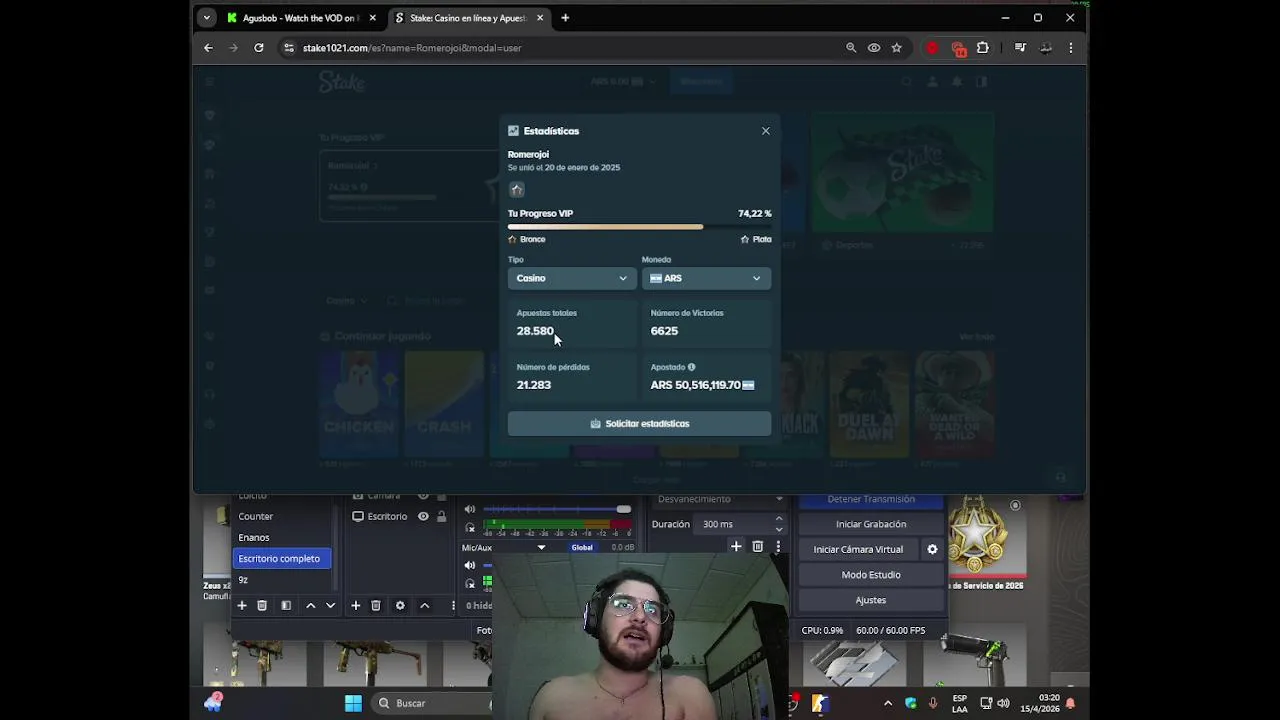Select the ARS 50,516,119.70 apostado amount

[x=696, y=385]
